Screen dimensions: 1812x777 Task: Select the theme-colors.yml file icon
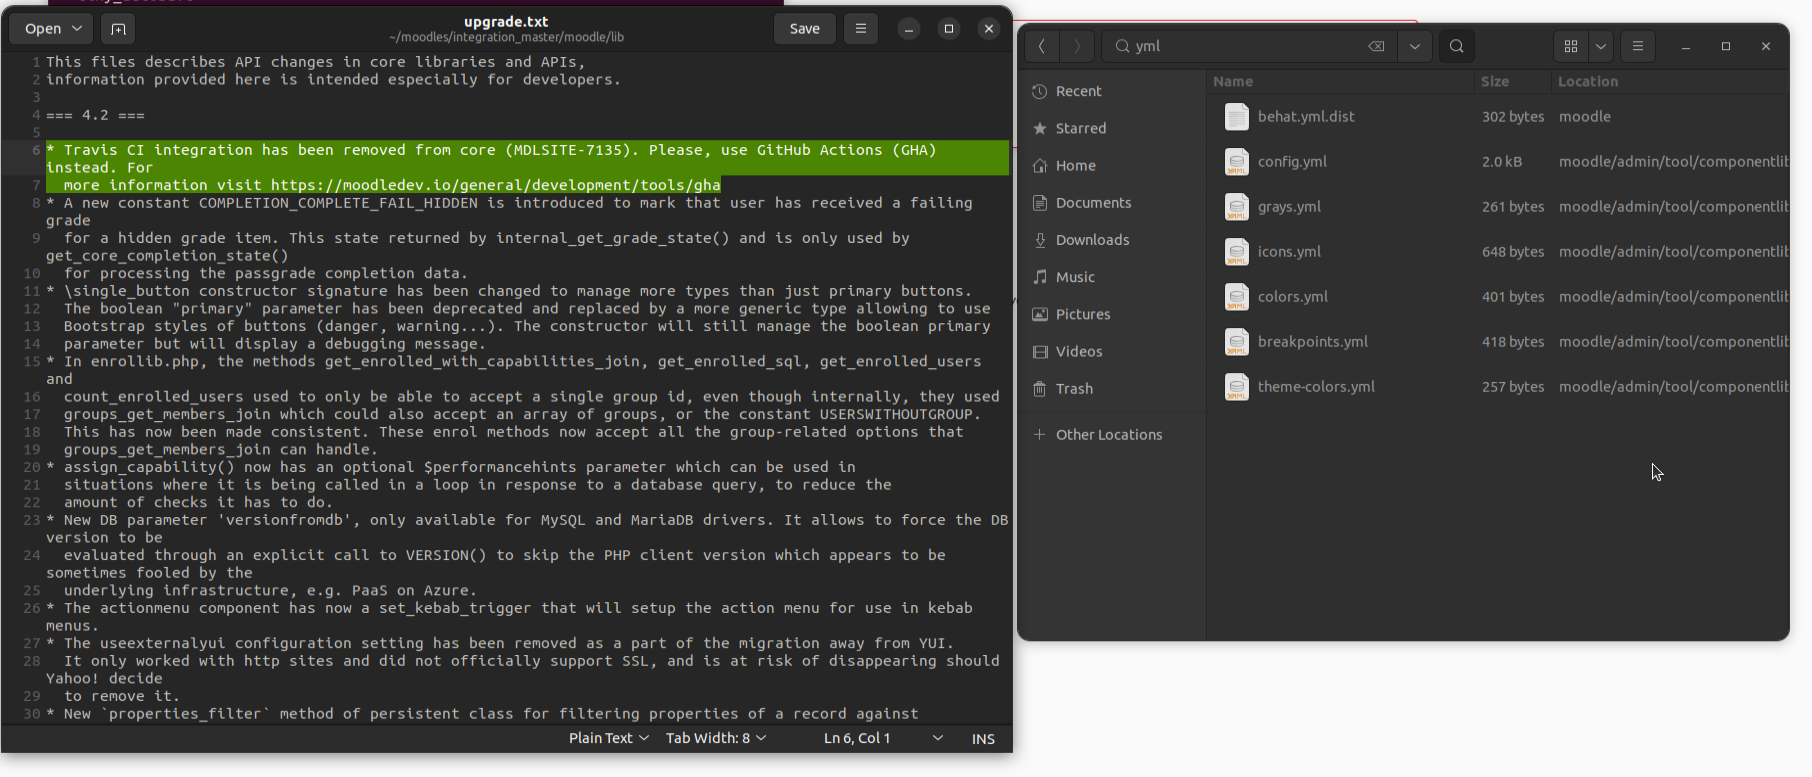click(x=1237, y=387)
